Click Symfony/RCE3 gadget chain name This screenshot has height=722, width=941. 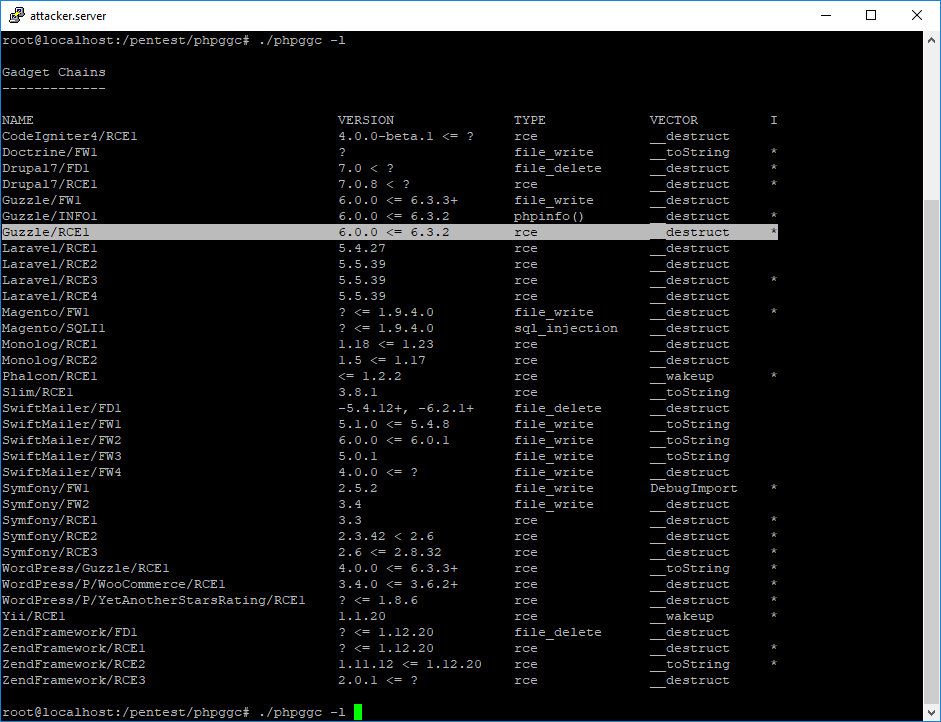coord(50,552)
